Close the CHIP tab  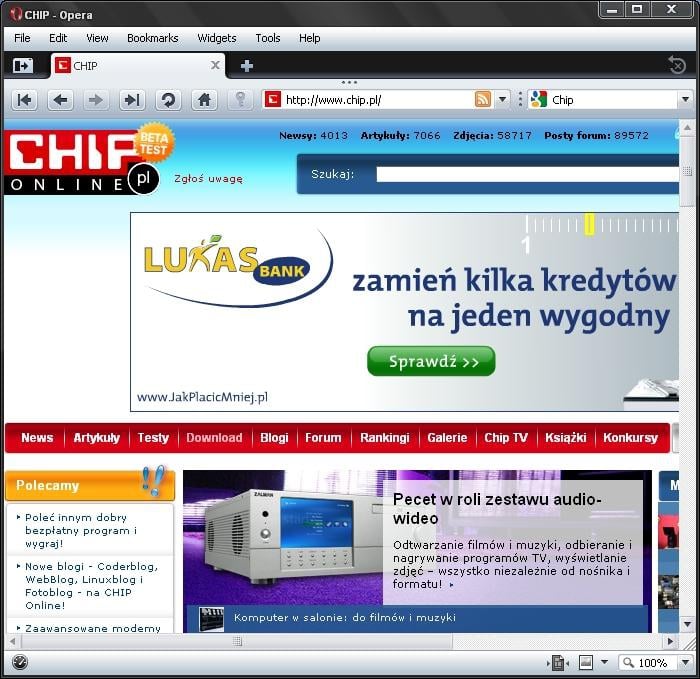click(x=215, y=66)
